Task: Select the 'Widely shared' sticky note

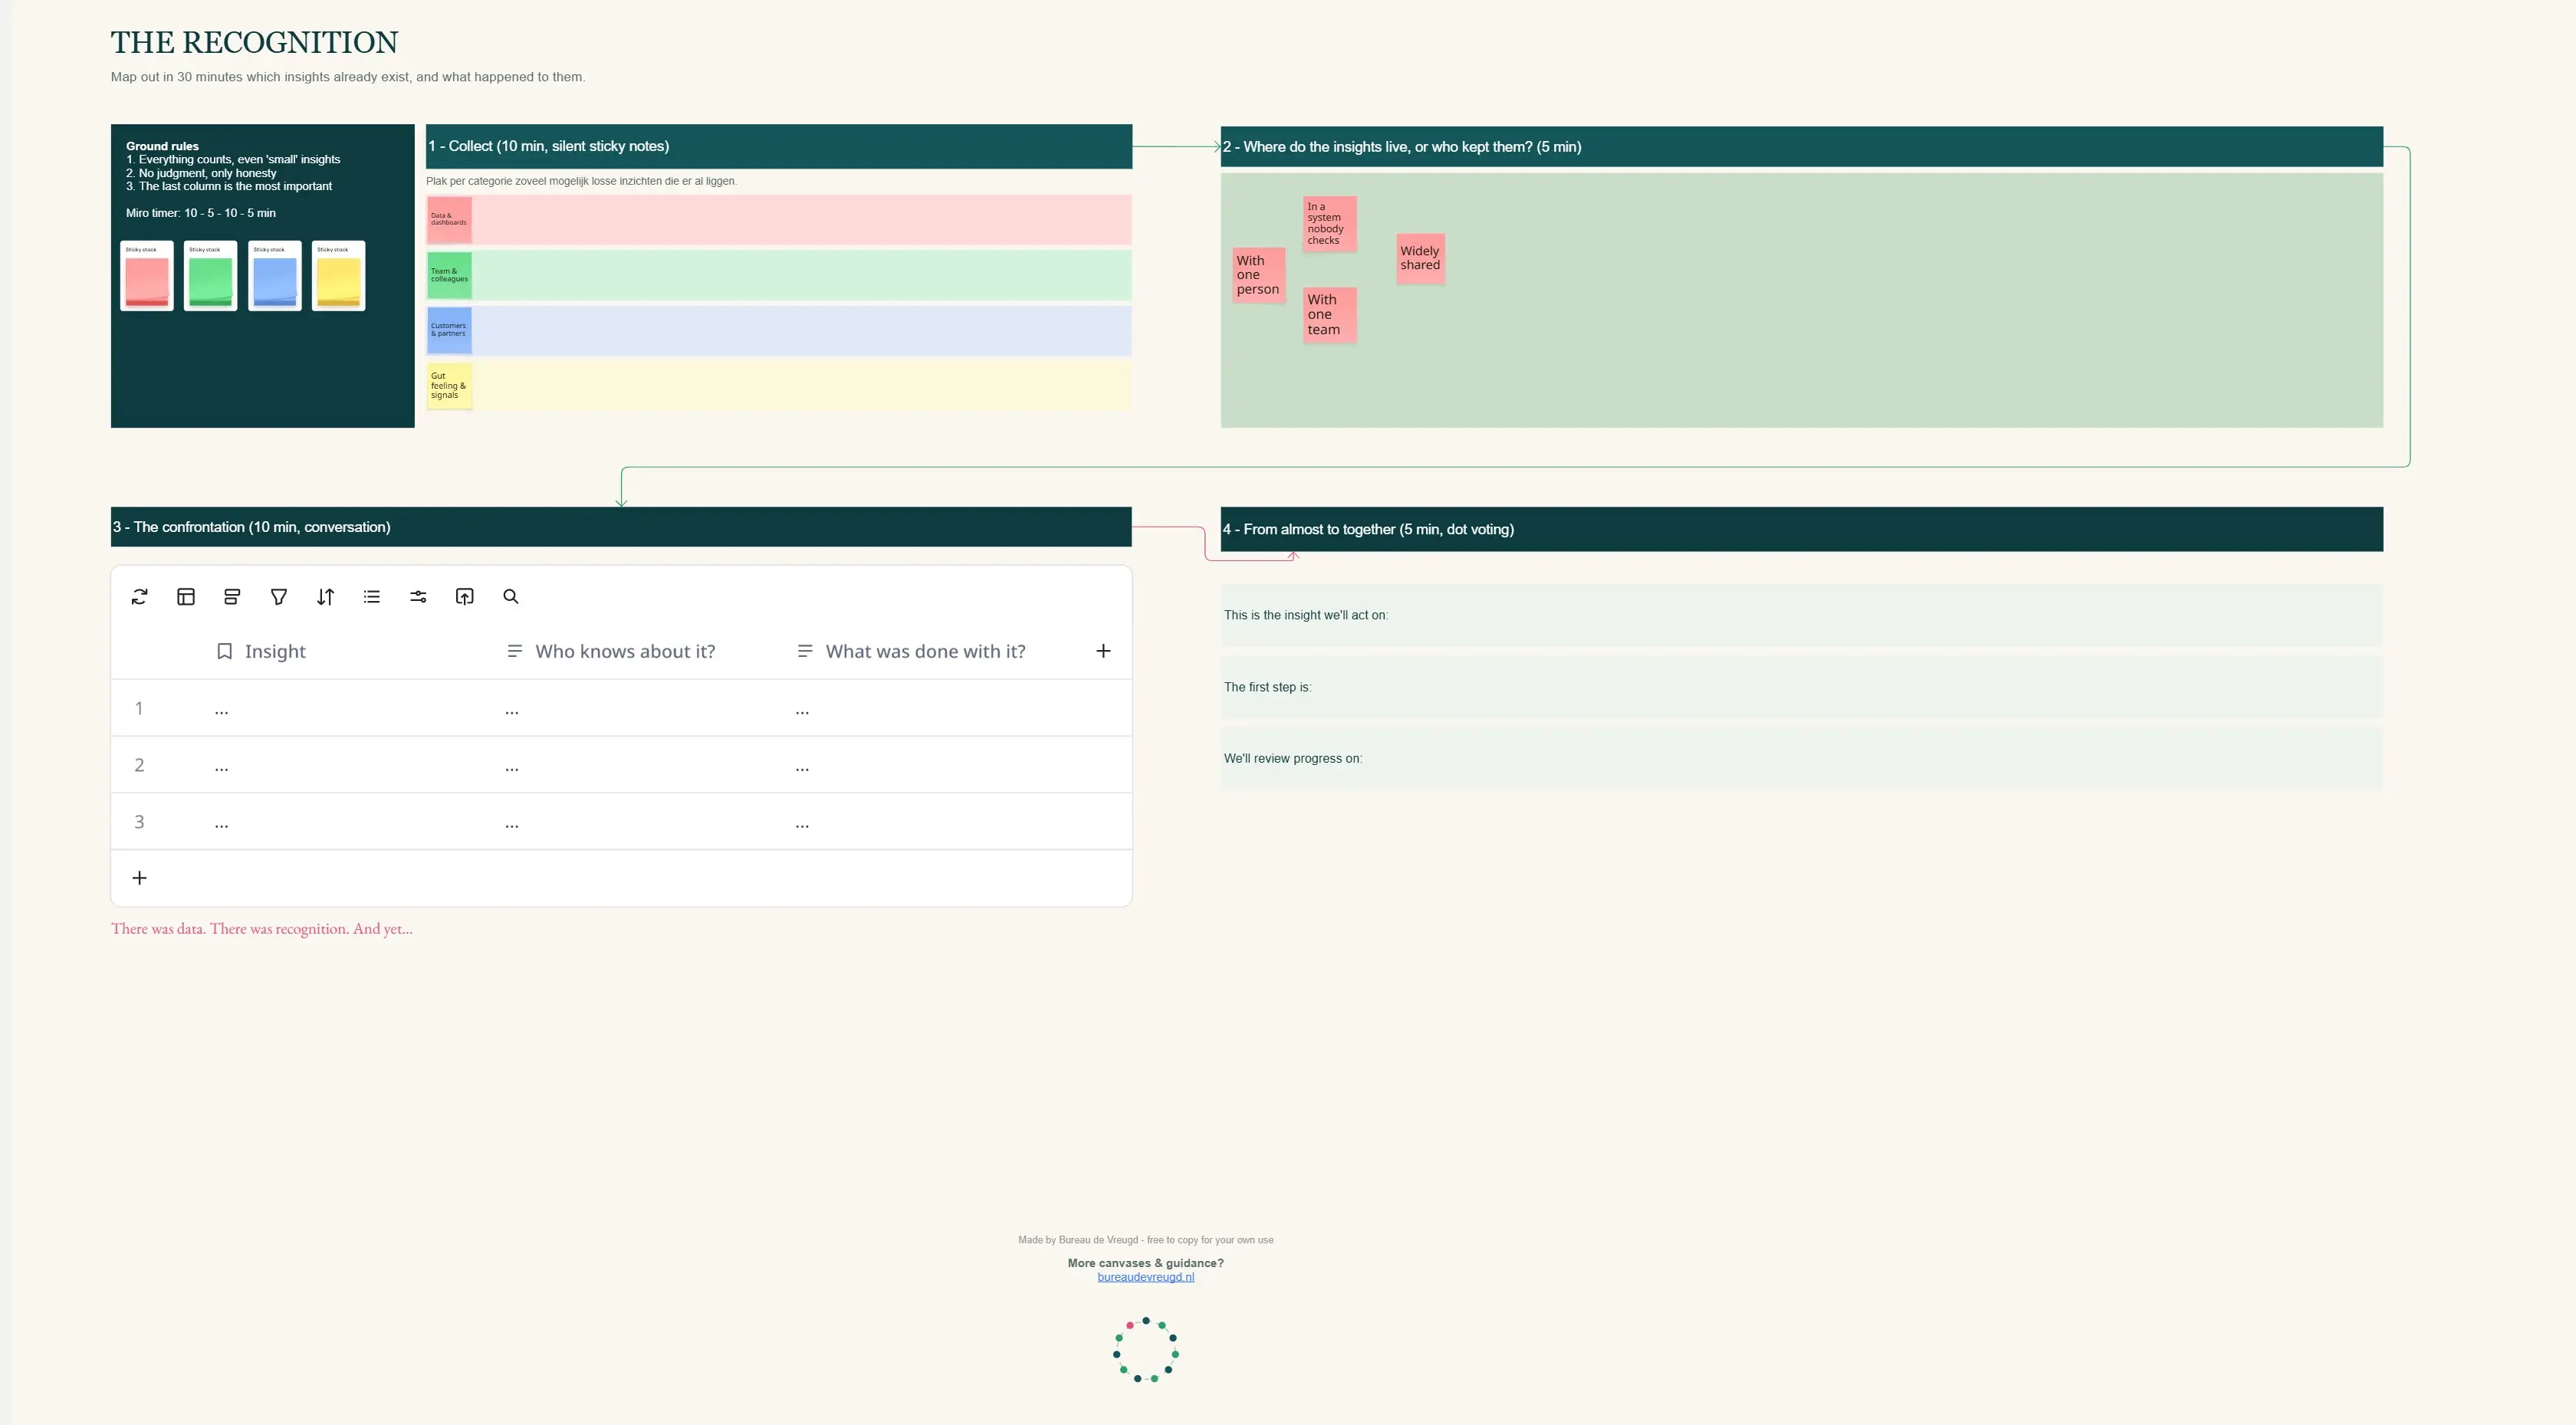Action: (1420, 258)
